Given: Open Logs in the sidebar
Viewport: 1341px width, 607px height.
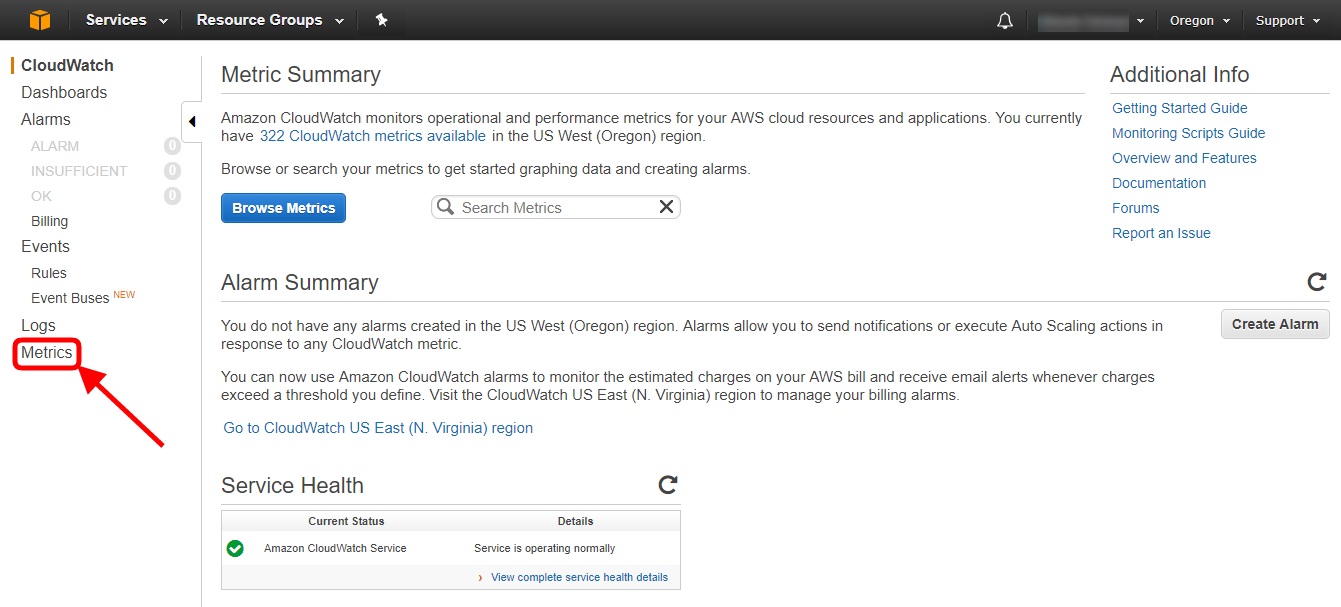Looking at the screenshot, I should [x=38, y=325].
